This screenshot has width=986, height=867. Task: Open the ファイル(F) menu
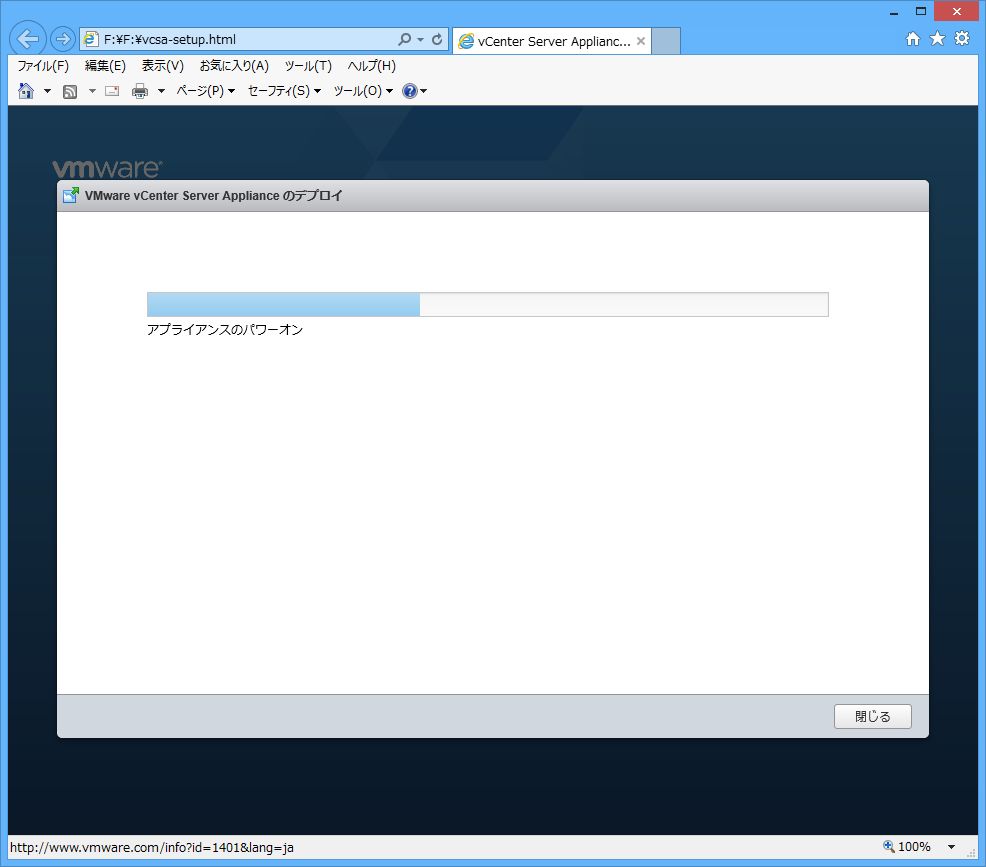[43, 65]
